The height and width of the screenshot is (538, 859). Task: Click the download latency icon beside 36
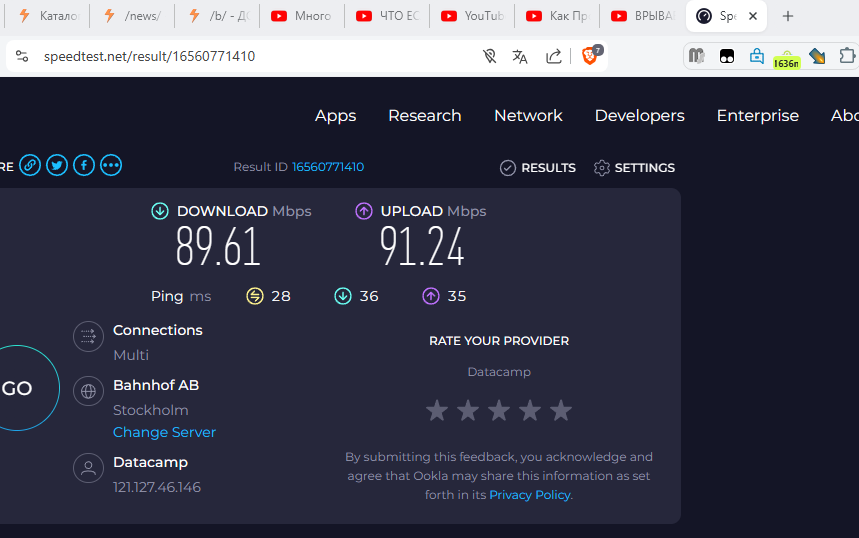click(343, 296)
